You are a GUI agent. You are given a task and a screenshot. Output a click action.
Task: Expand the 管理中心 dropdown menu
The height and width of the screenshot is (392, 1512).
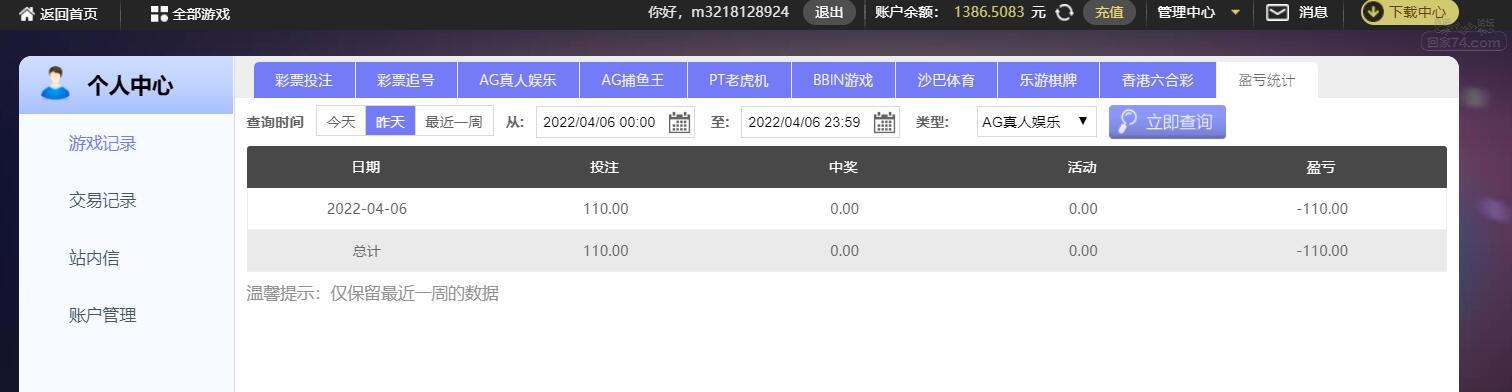1199,12
